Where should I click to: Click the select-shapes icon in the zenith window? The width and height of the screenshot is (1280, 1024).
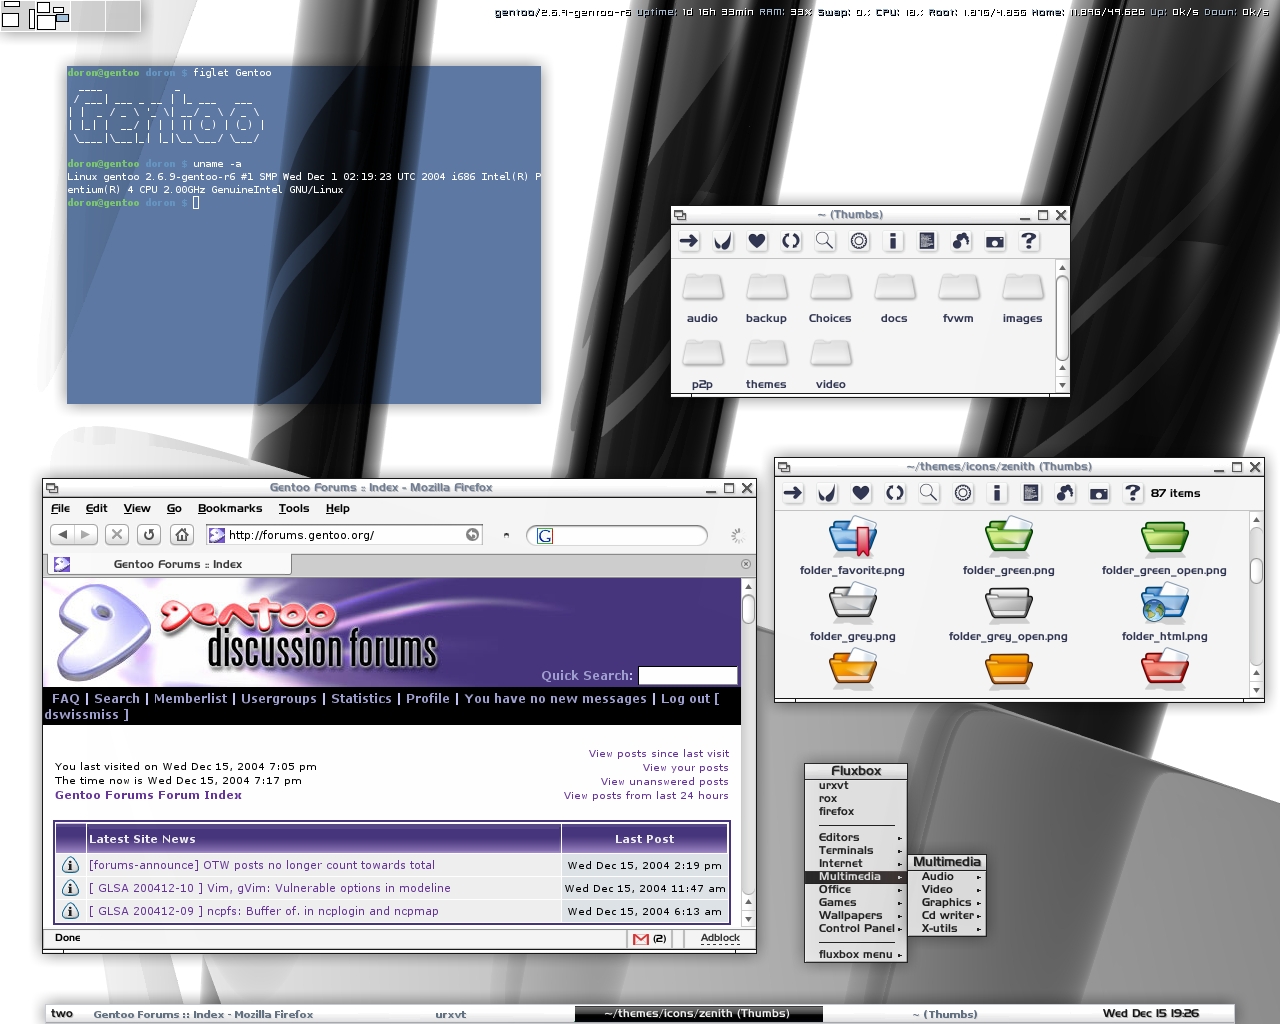click(x=1065, y=493)
